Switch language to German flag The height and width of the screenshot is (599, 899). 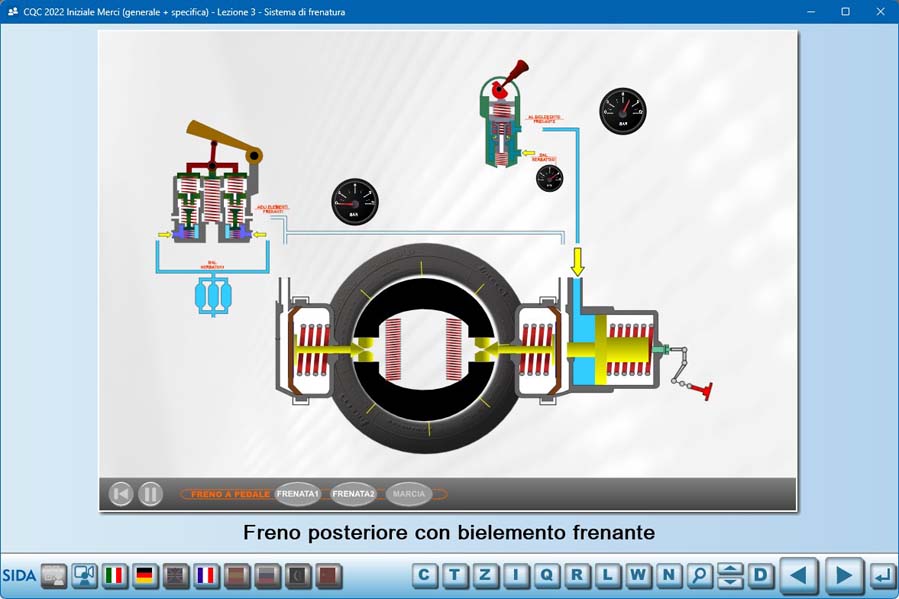pyautogui.click(x=145, y=576)
